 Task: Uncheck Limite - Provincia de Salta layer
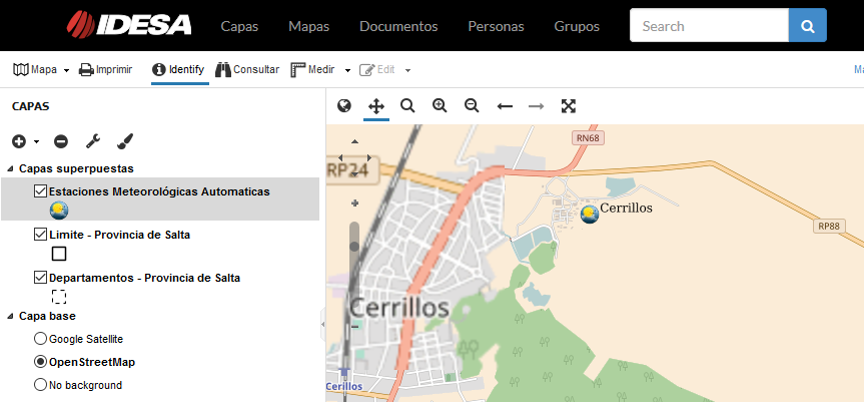coord(40,235)
